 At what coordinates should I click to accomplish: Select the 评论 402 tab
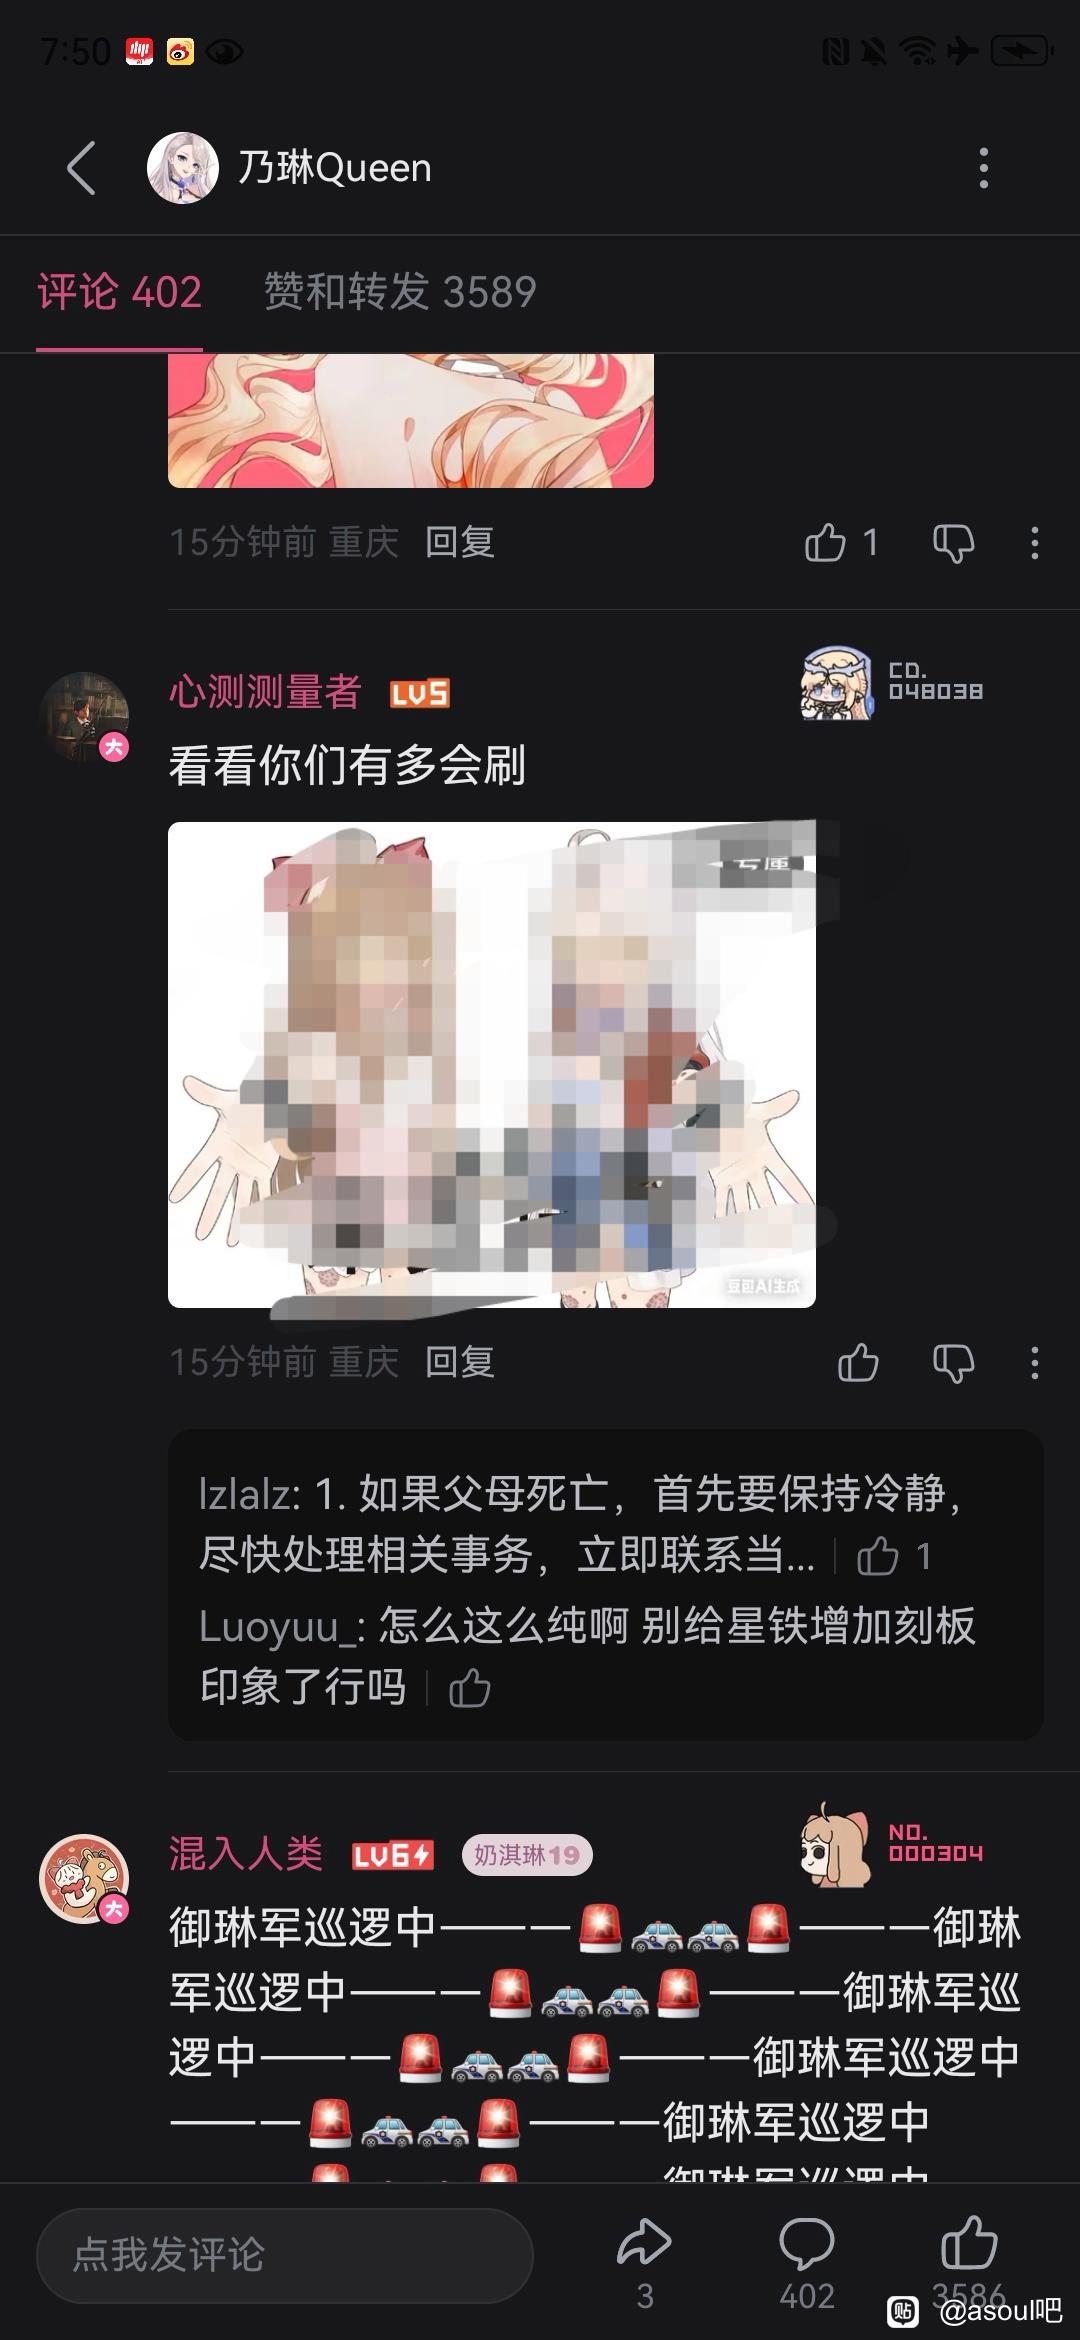pyautogui.click(x=120, y=292)
